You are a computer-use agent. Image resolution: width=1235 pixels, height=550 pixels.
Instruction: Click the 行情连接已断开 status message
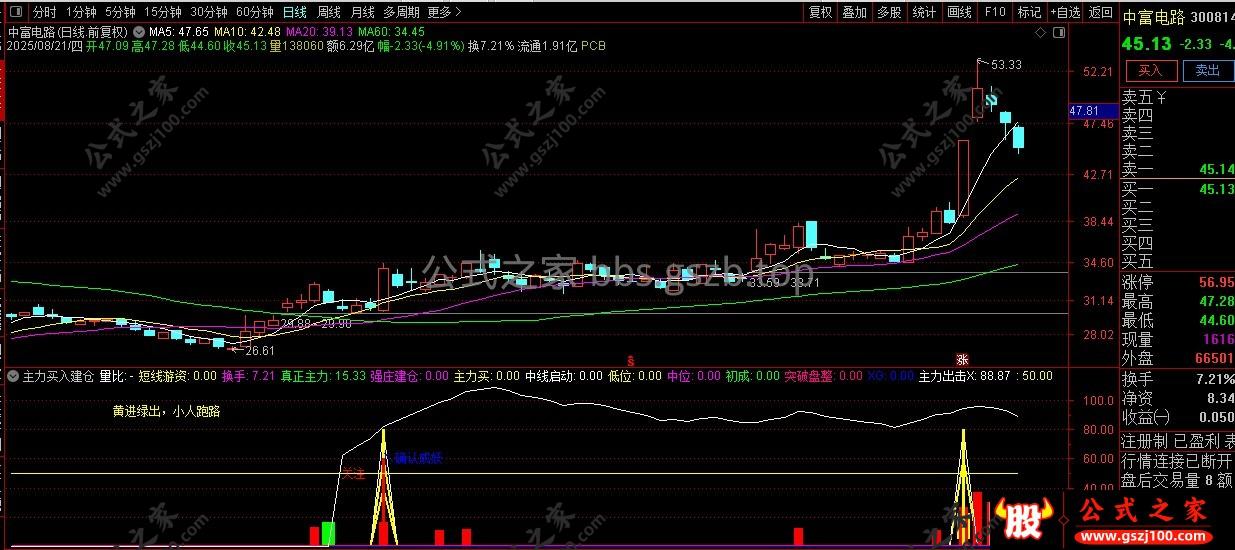[1177, 460]
